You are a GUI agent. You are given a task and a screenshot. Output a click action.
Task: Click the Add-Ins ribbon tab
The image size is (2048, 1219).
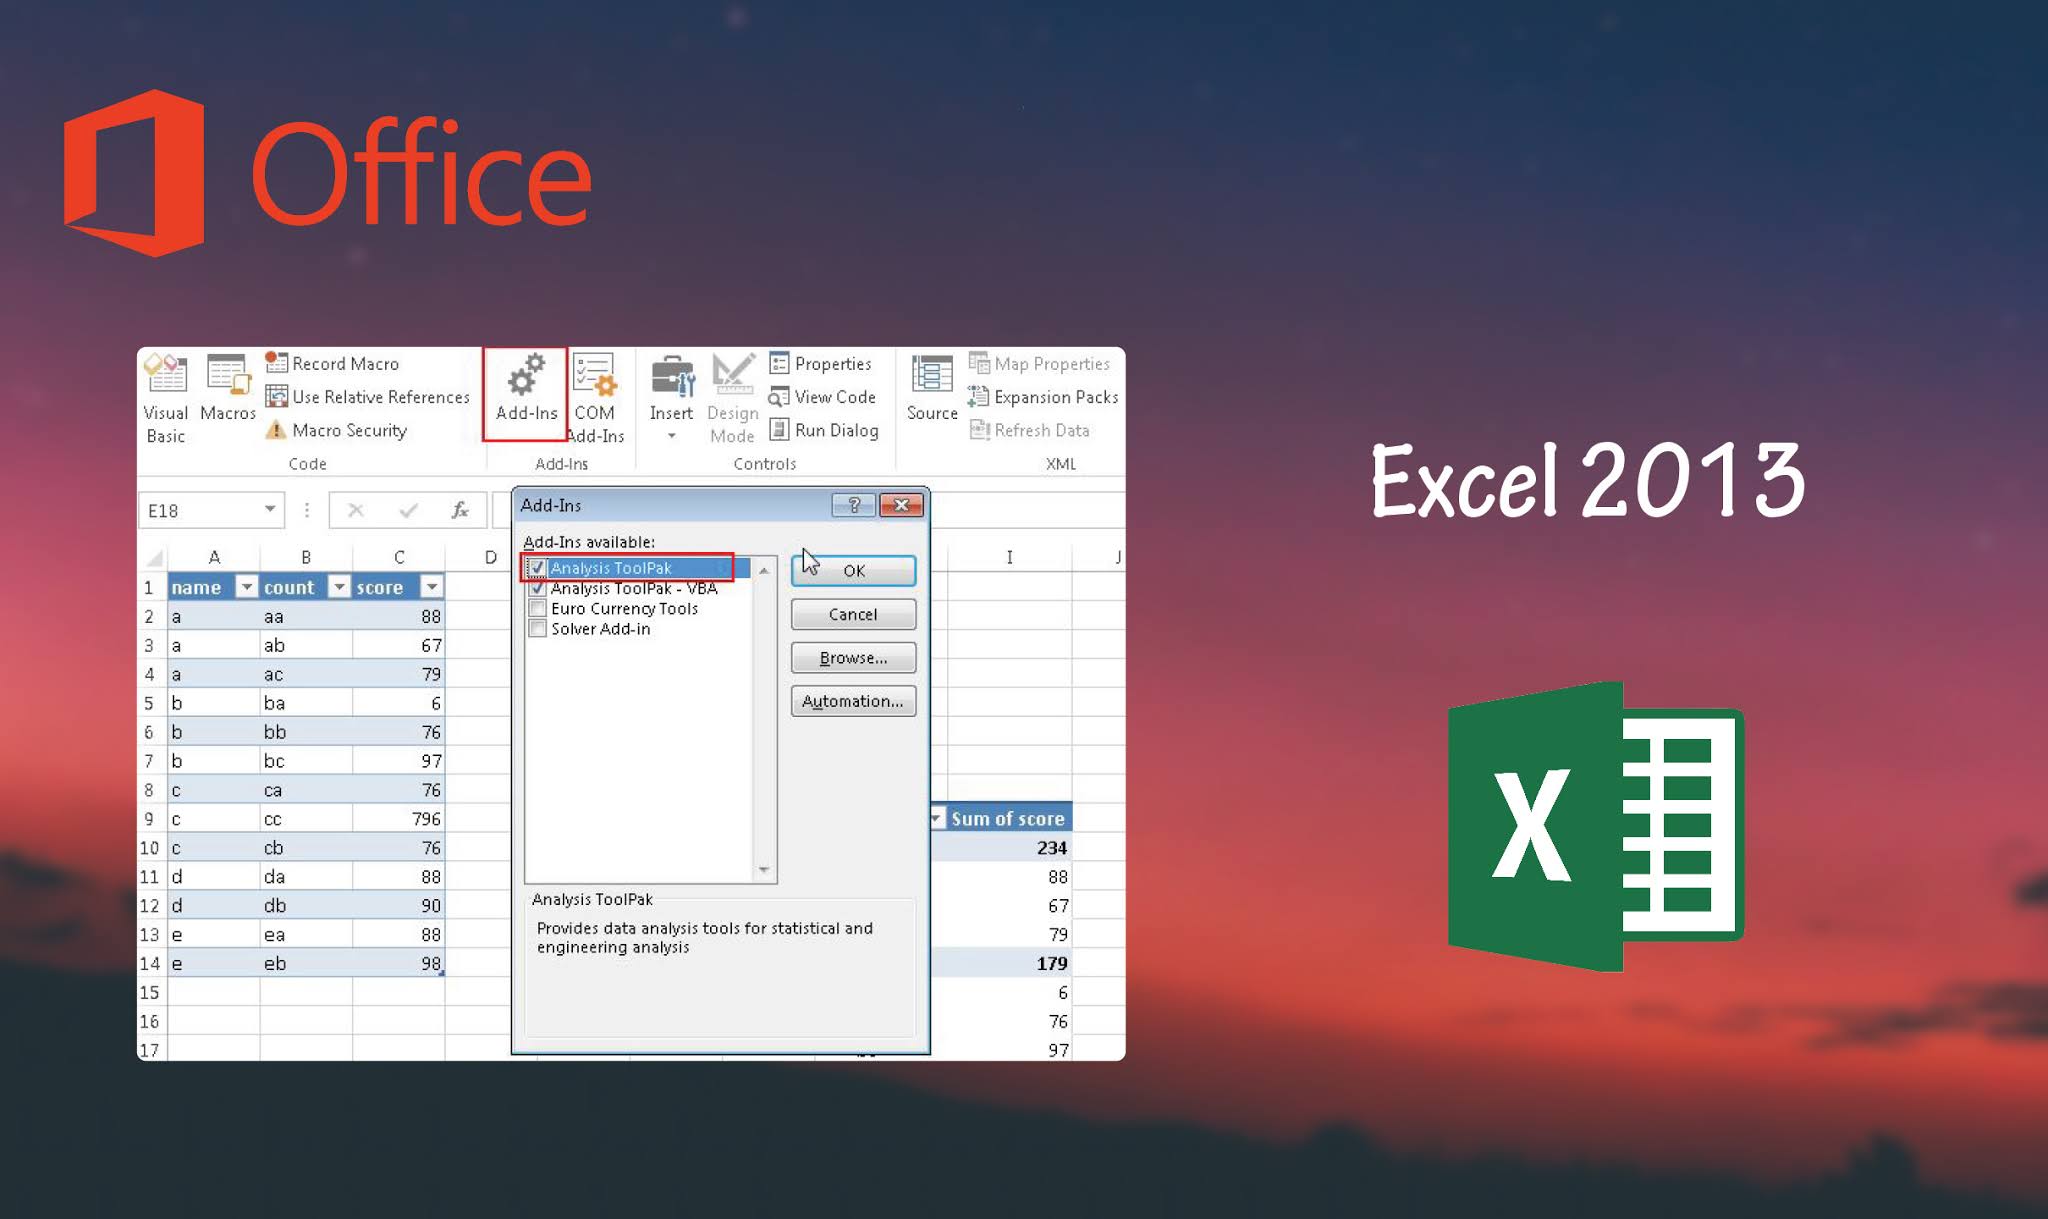pyautogui.click(x=524, y=390)
